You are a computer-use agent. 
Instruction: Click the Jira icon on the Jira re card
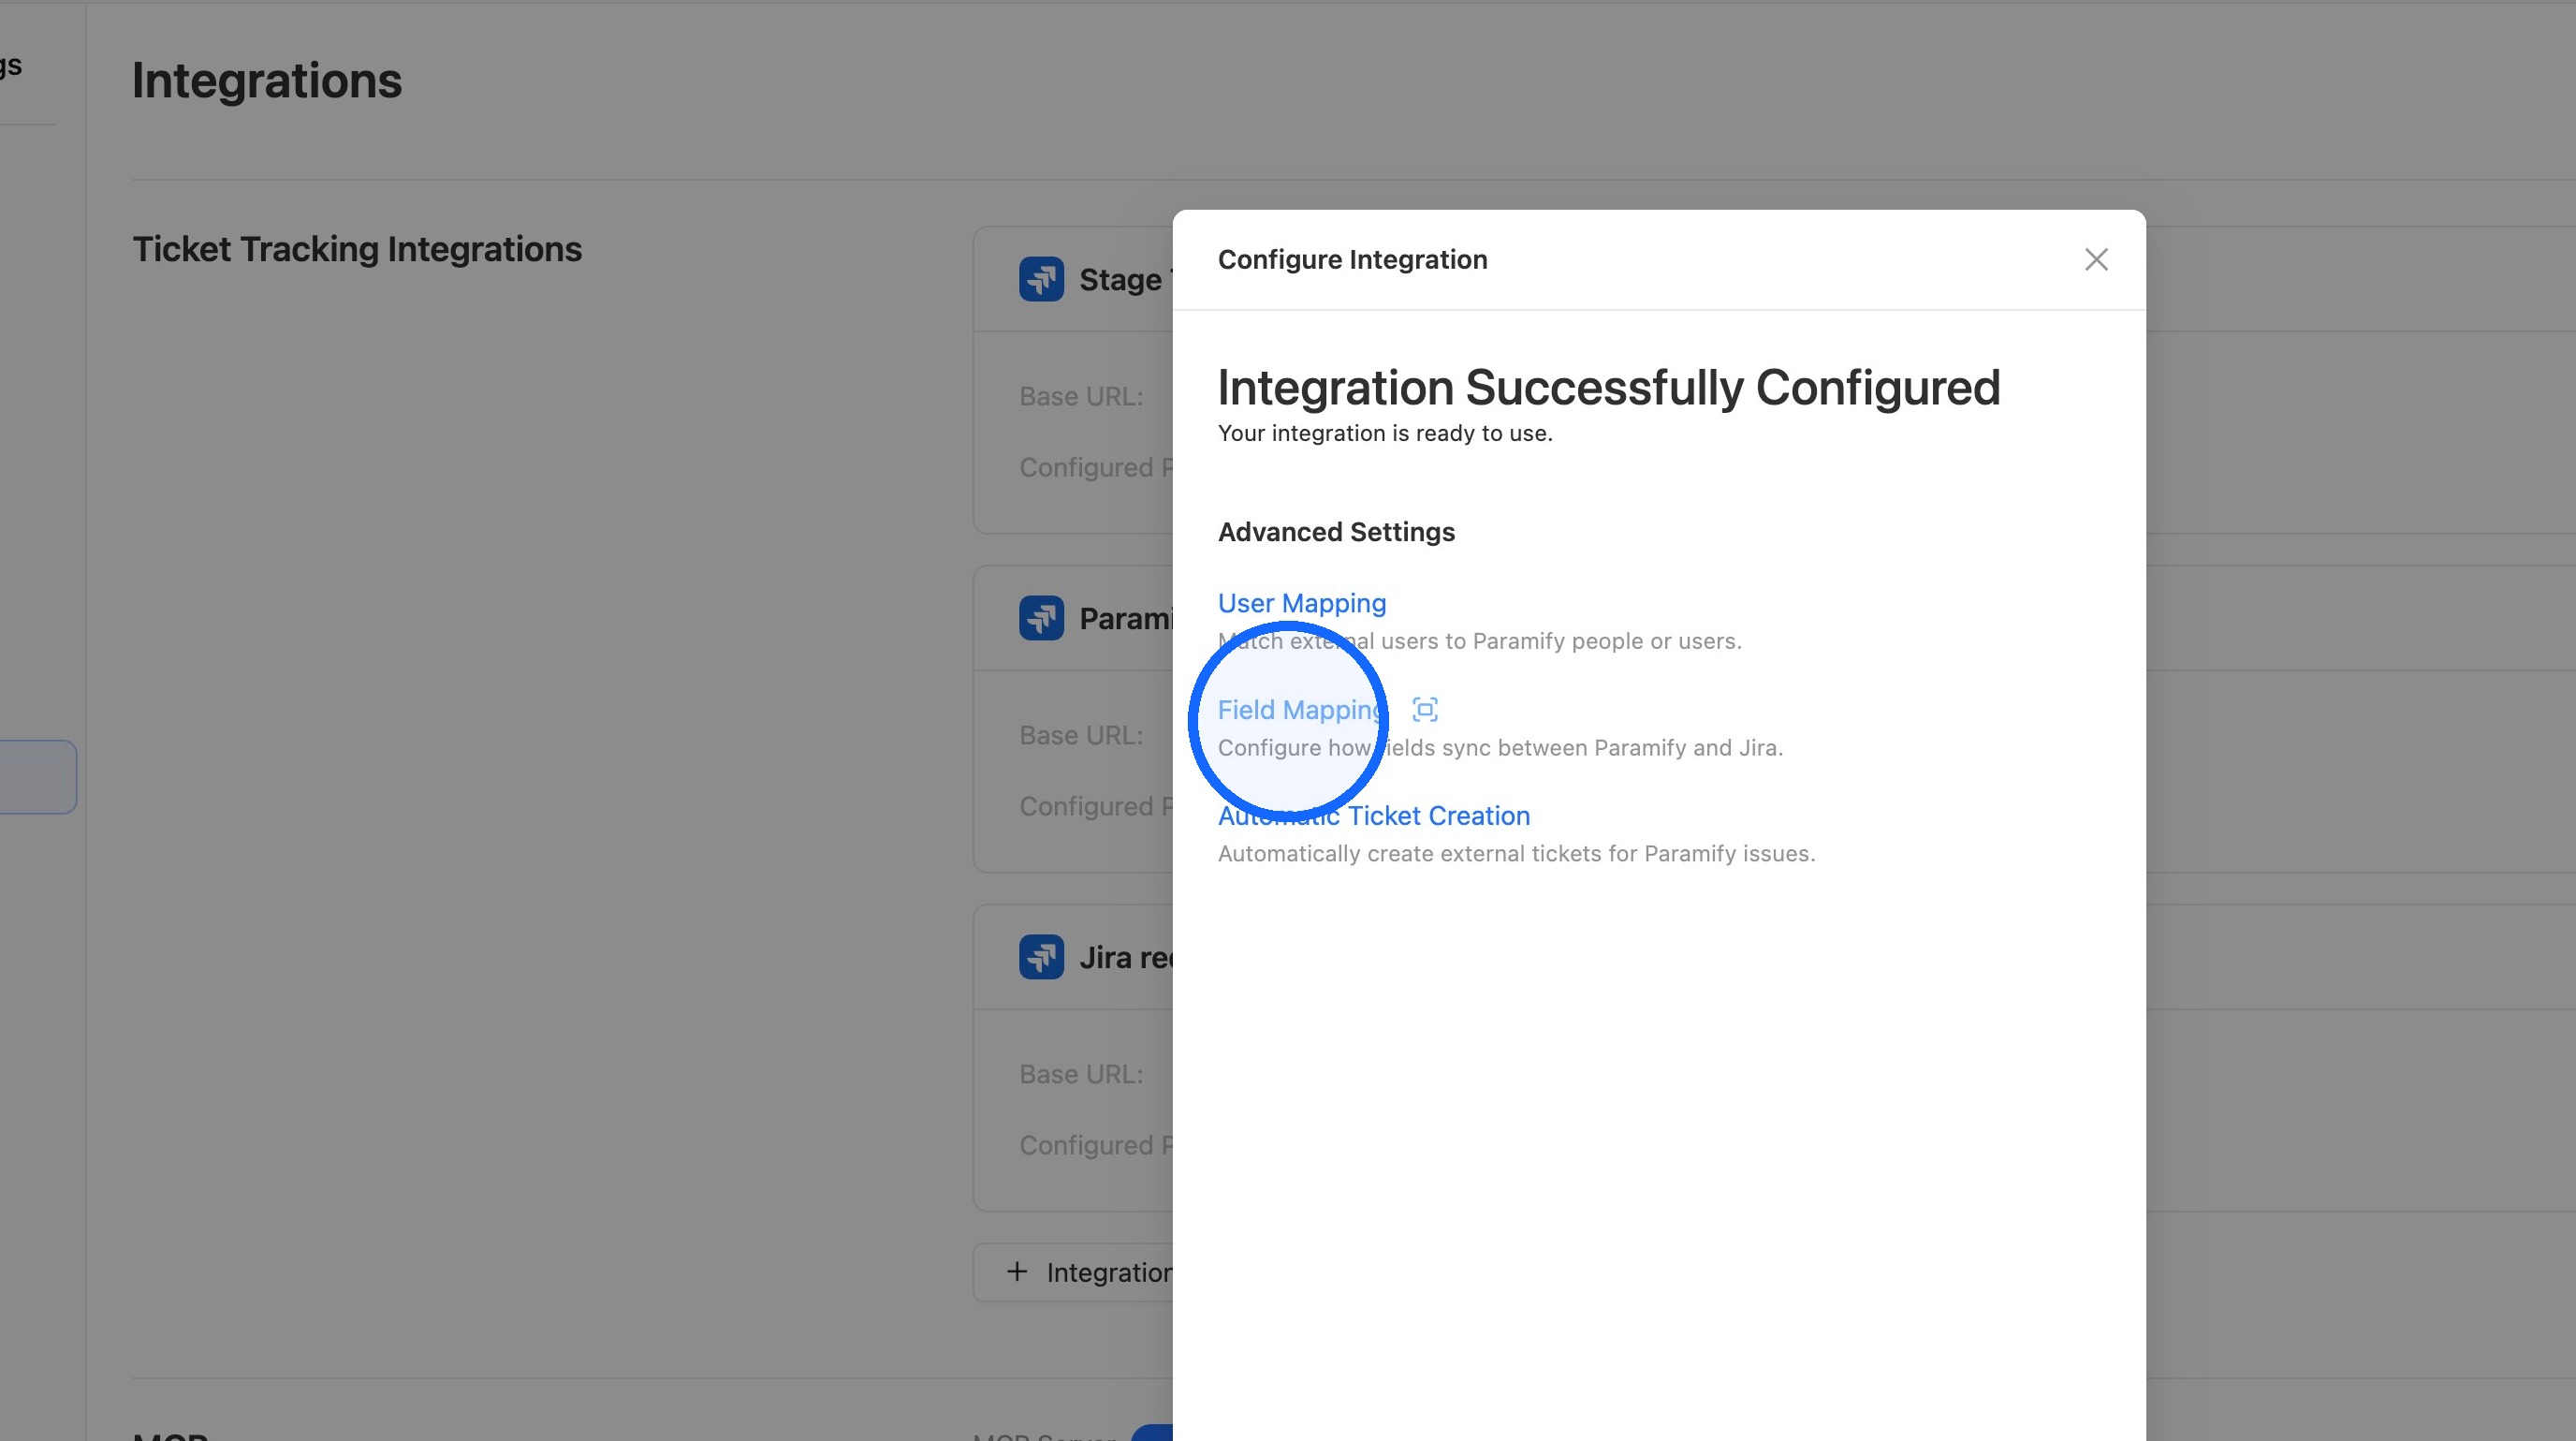click(x=1041, y=957)
